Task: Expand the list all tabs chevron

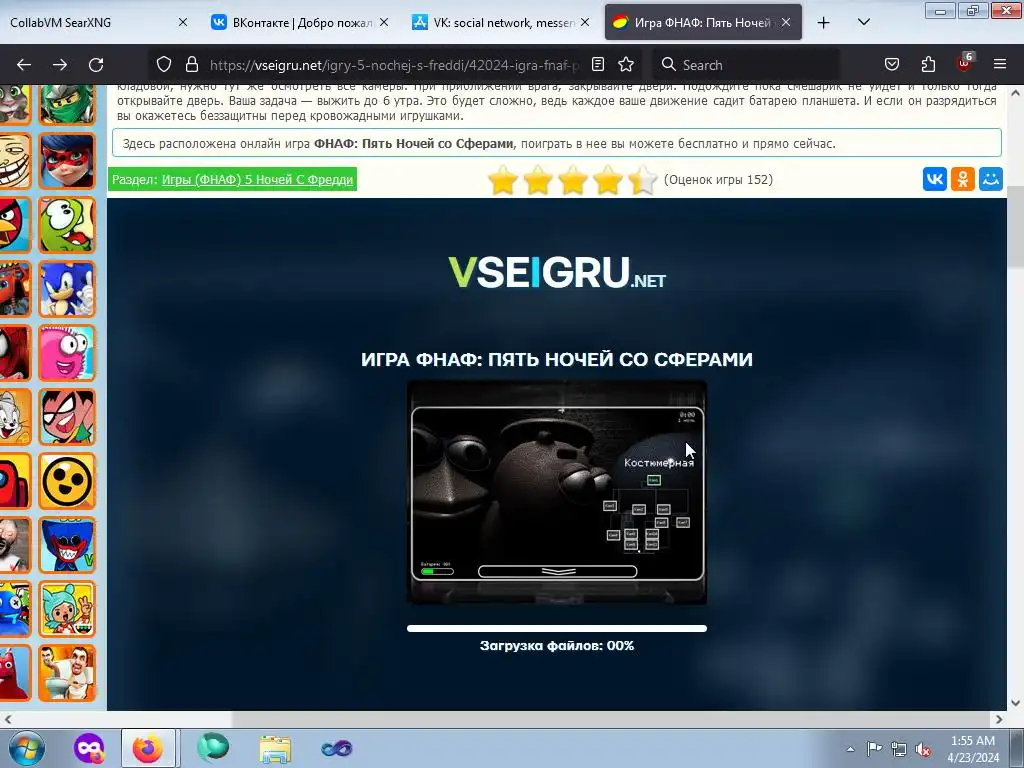Action: [x=863, y=22]
